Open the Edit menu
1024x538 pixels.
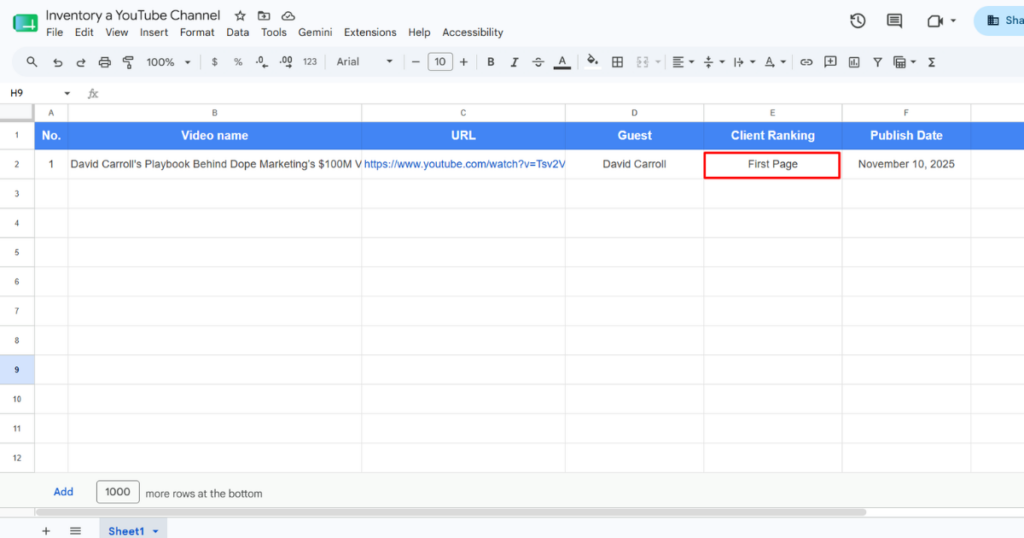[x=84, y=33]
